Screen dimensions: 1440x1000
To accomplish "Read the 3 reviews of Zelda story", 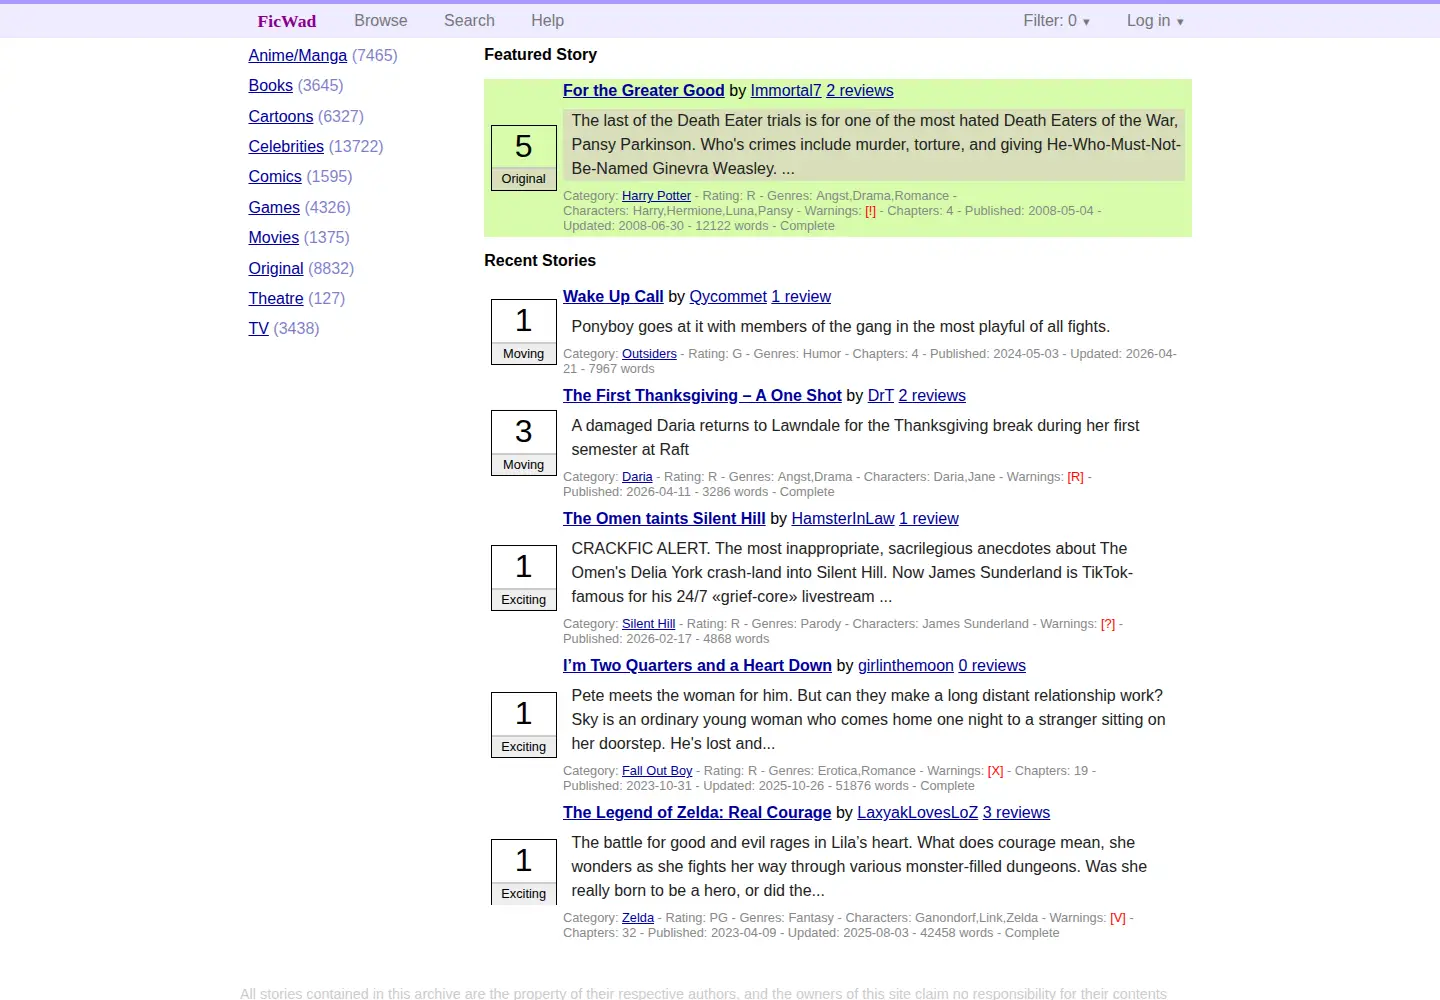I will click(x=1016, y=813).
